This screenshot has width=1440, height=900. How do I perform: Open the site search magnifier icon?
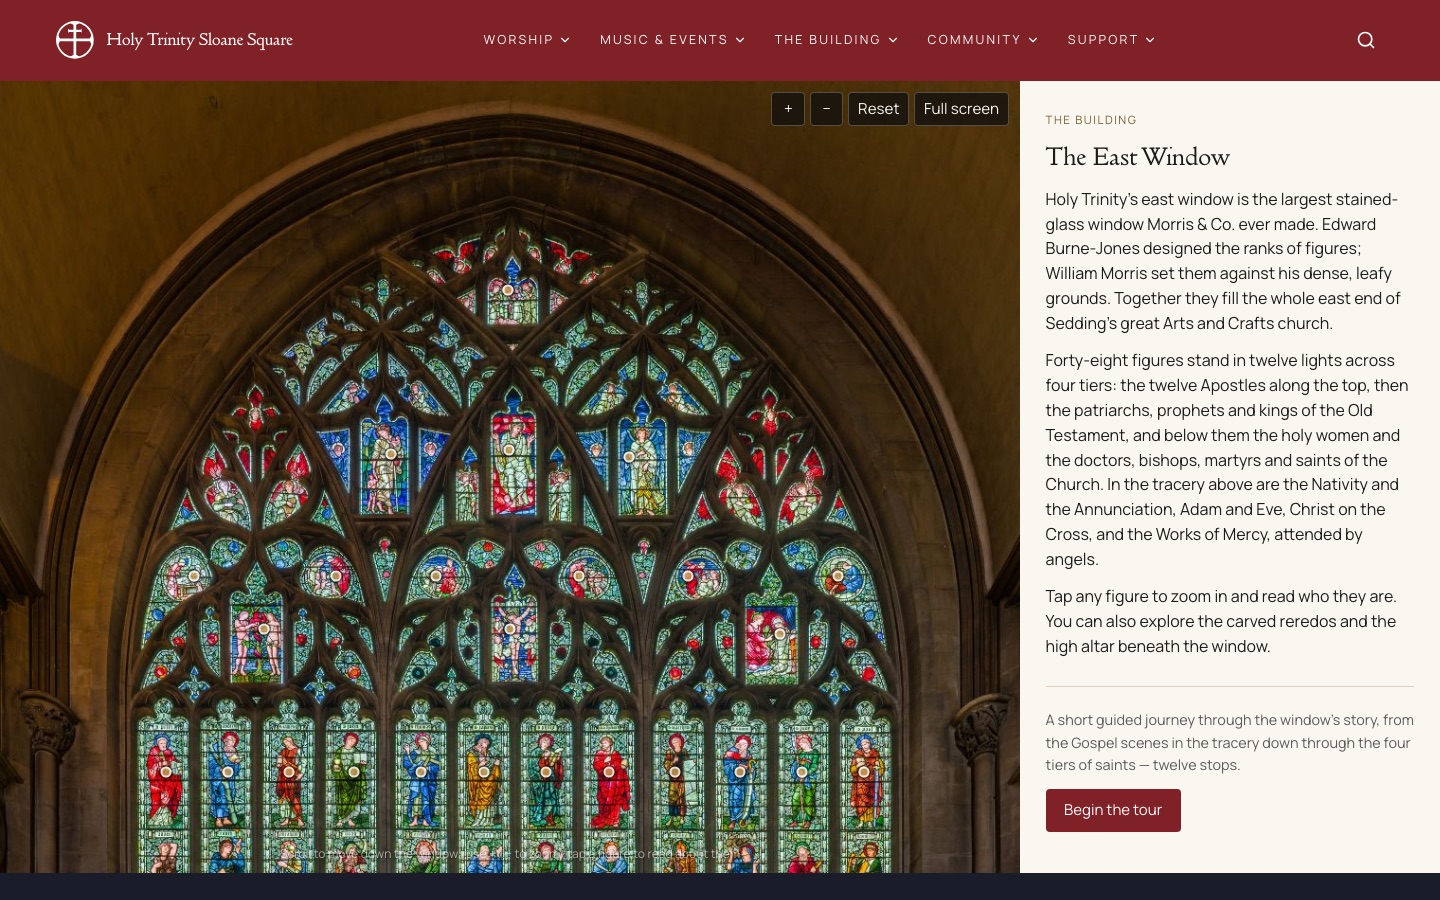coord(1366,40)
